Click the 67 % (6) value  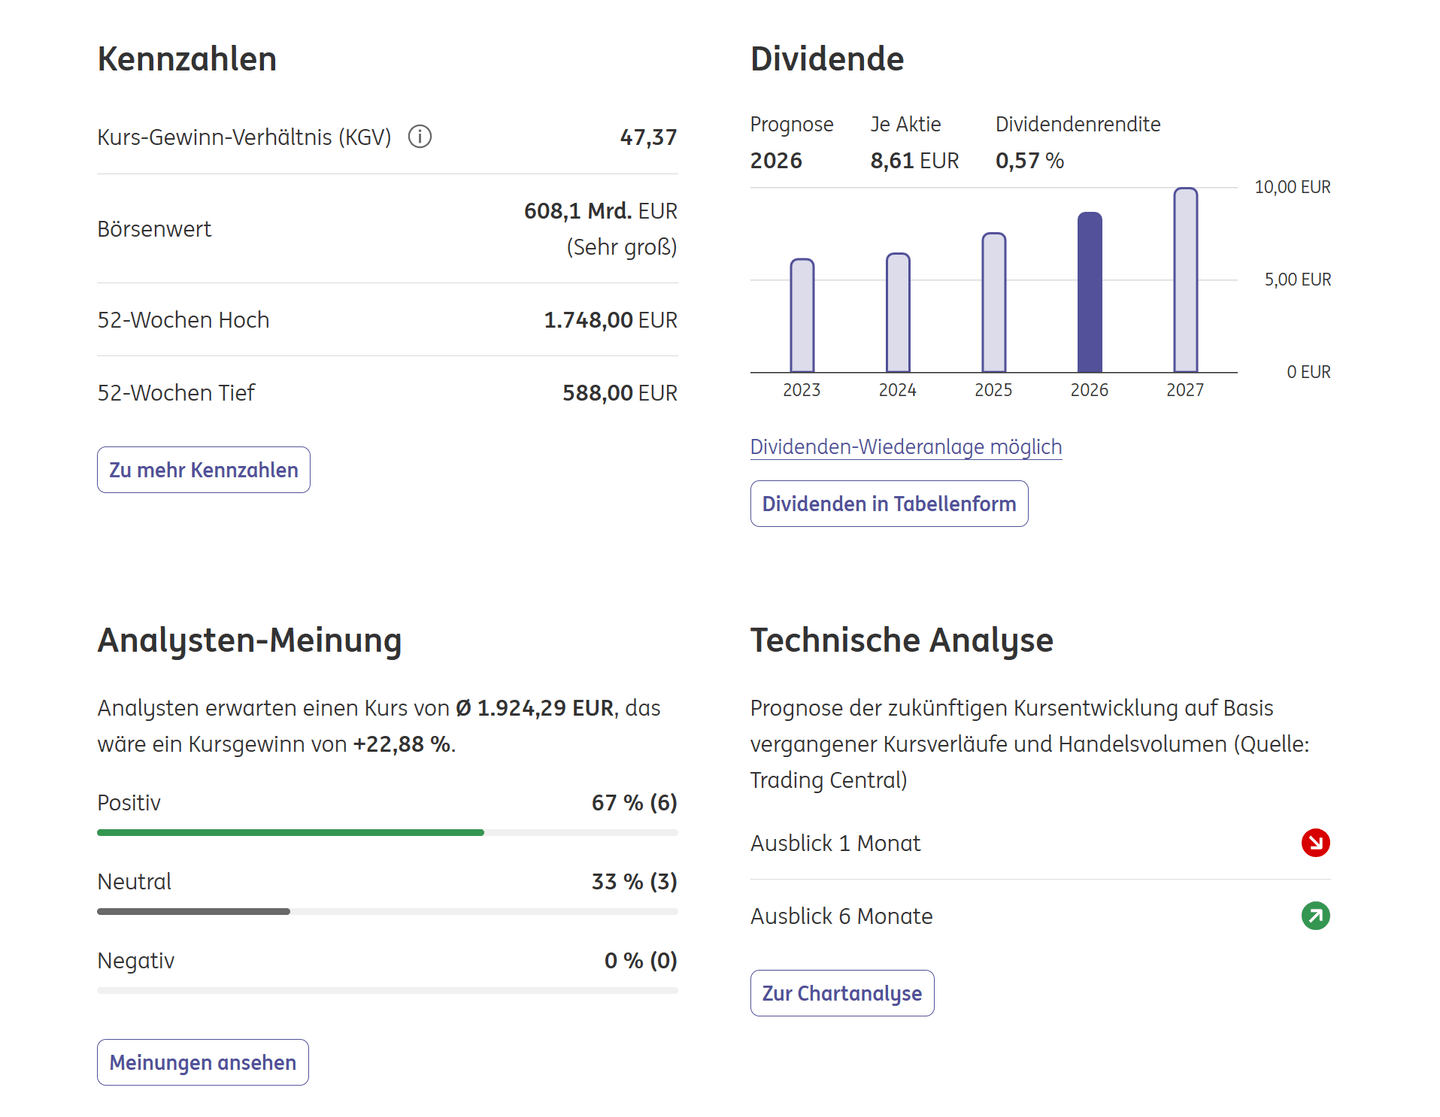coord(634,803)
